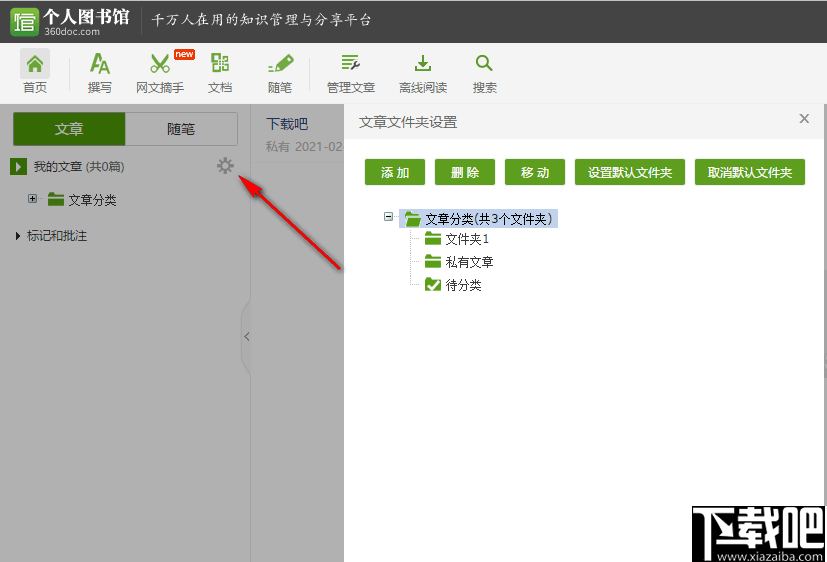
Task: Click the 添加 button
Action: [395, 172]
